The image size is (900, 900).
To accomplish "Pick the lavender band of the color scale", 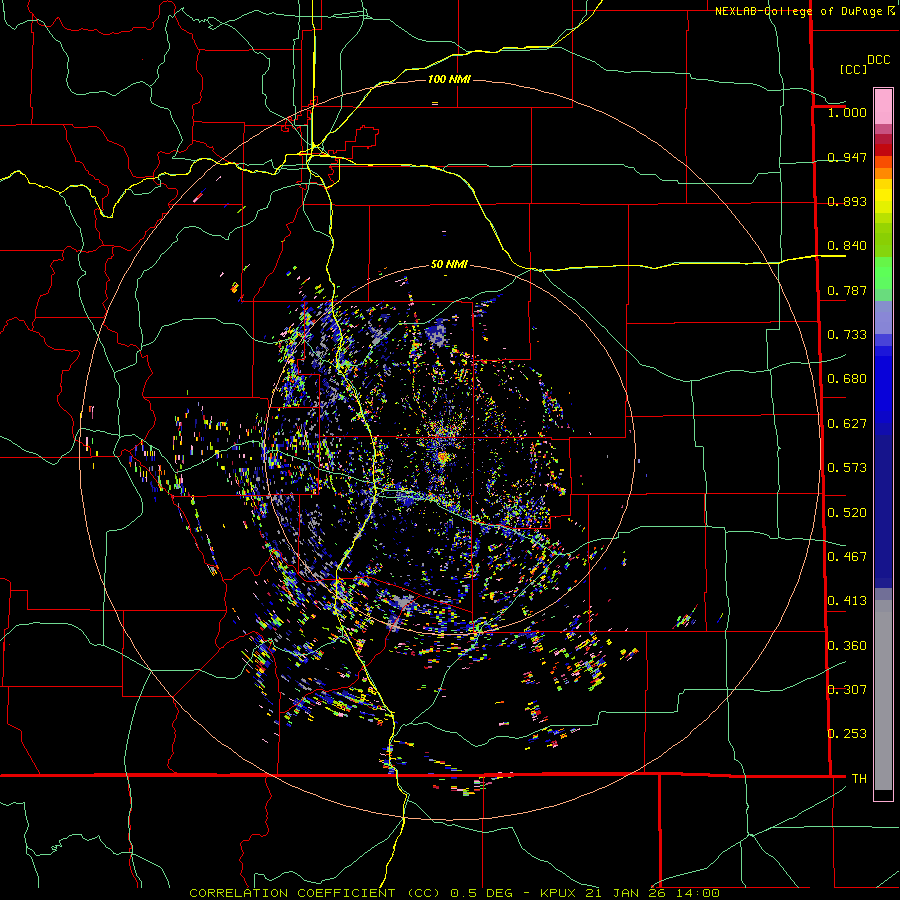I will 883,319.
